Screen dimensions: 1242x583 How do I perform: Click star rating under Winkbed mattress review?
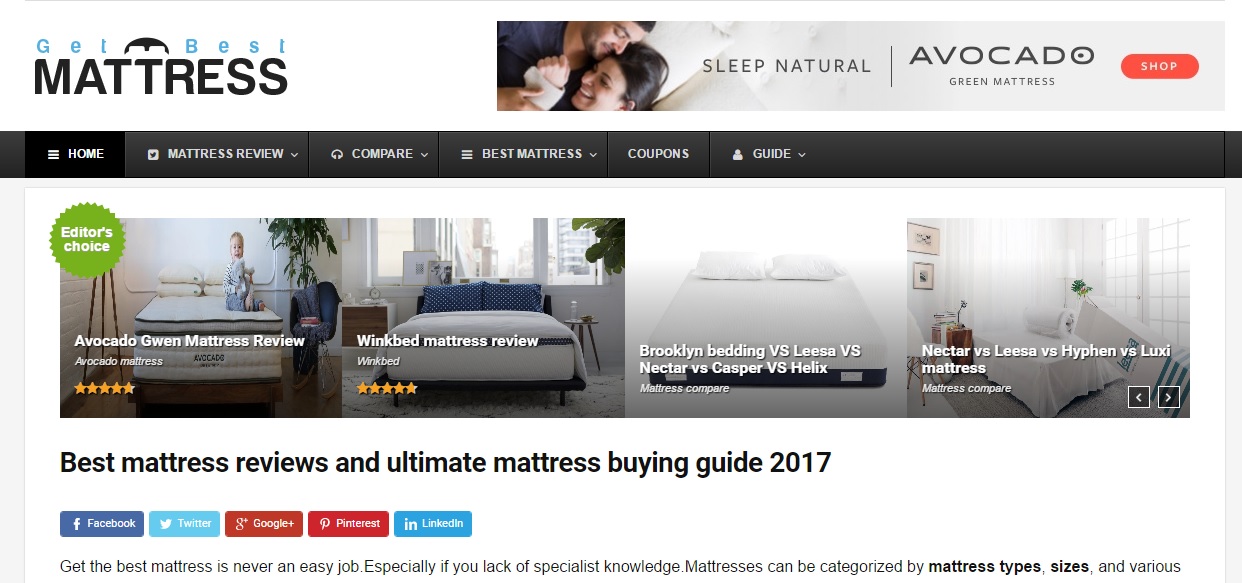click(387, 388)
